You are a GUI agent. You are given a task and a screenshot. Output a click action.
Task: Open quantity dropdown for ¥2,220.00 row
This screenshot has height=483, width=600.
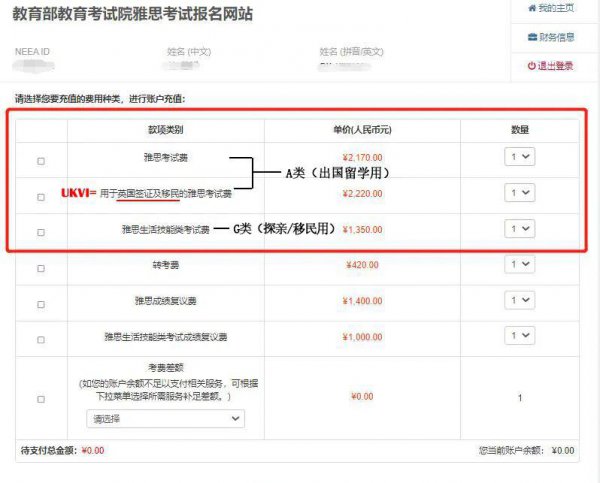click(x=520, y=193)
